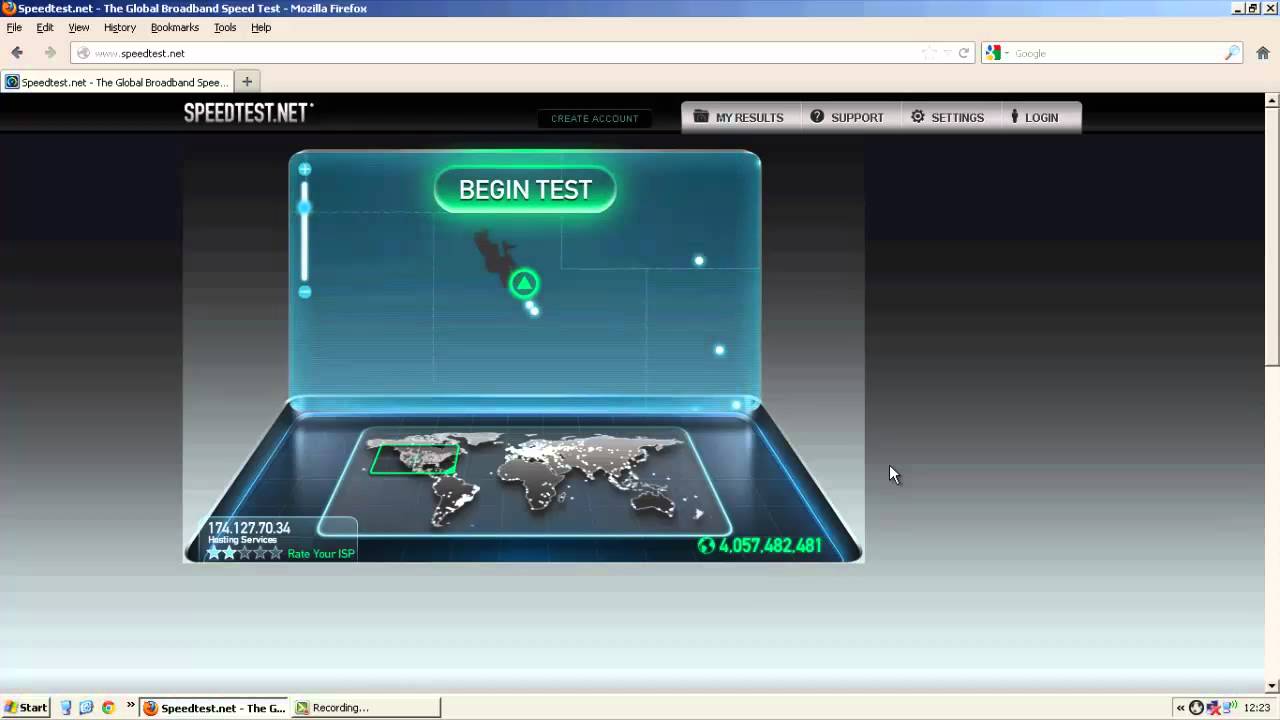This screenshot has height=720, width=1280.
Task: Click the green highlighted region on world map
Action: point(414,459)
